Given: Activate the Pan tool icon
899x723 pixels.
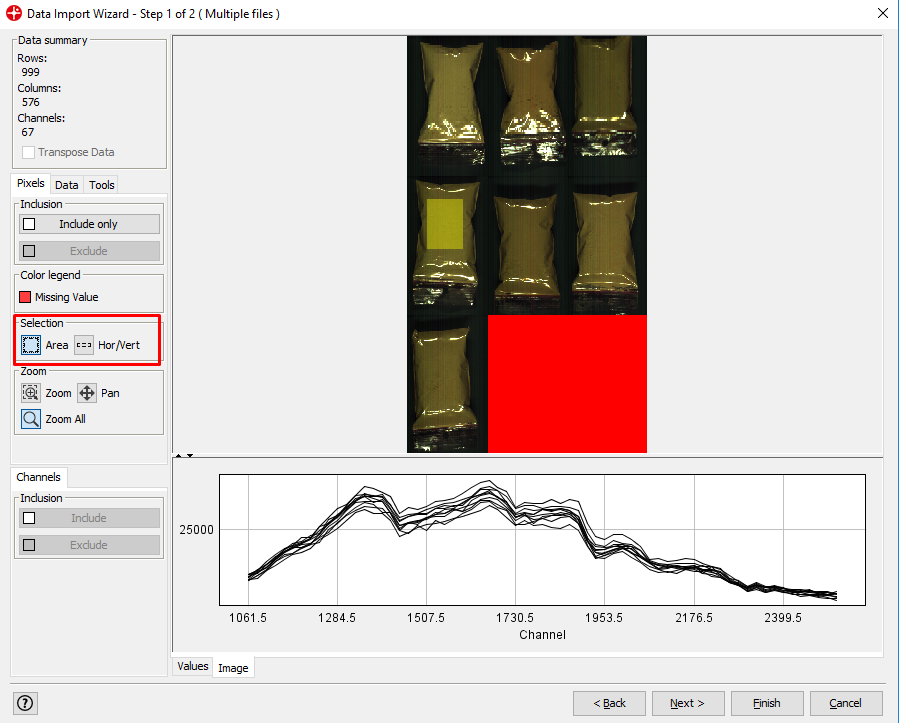Looking at the screenshot, I should 87,393.
